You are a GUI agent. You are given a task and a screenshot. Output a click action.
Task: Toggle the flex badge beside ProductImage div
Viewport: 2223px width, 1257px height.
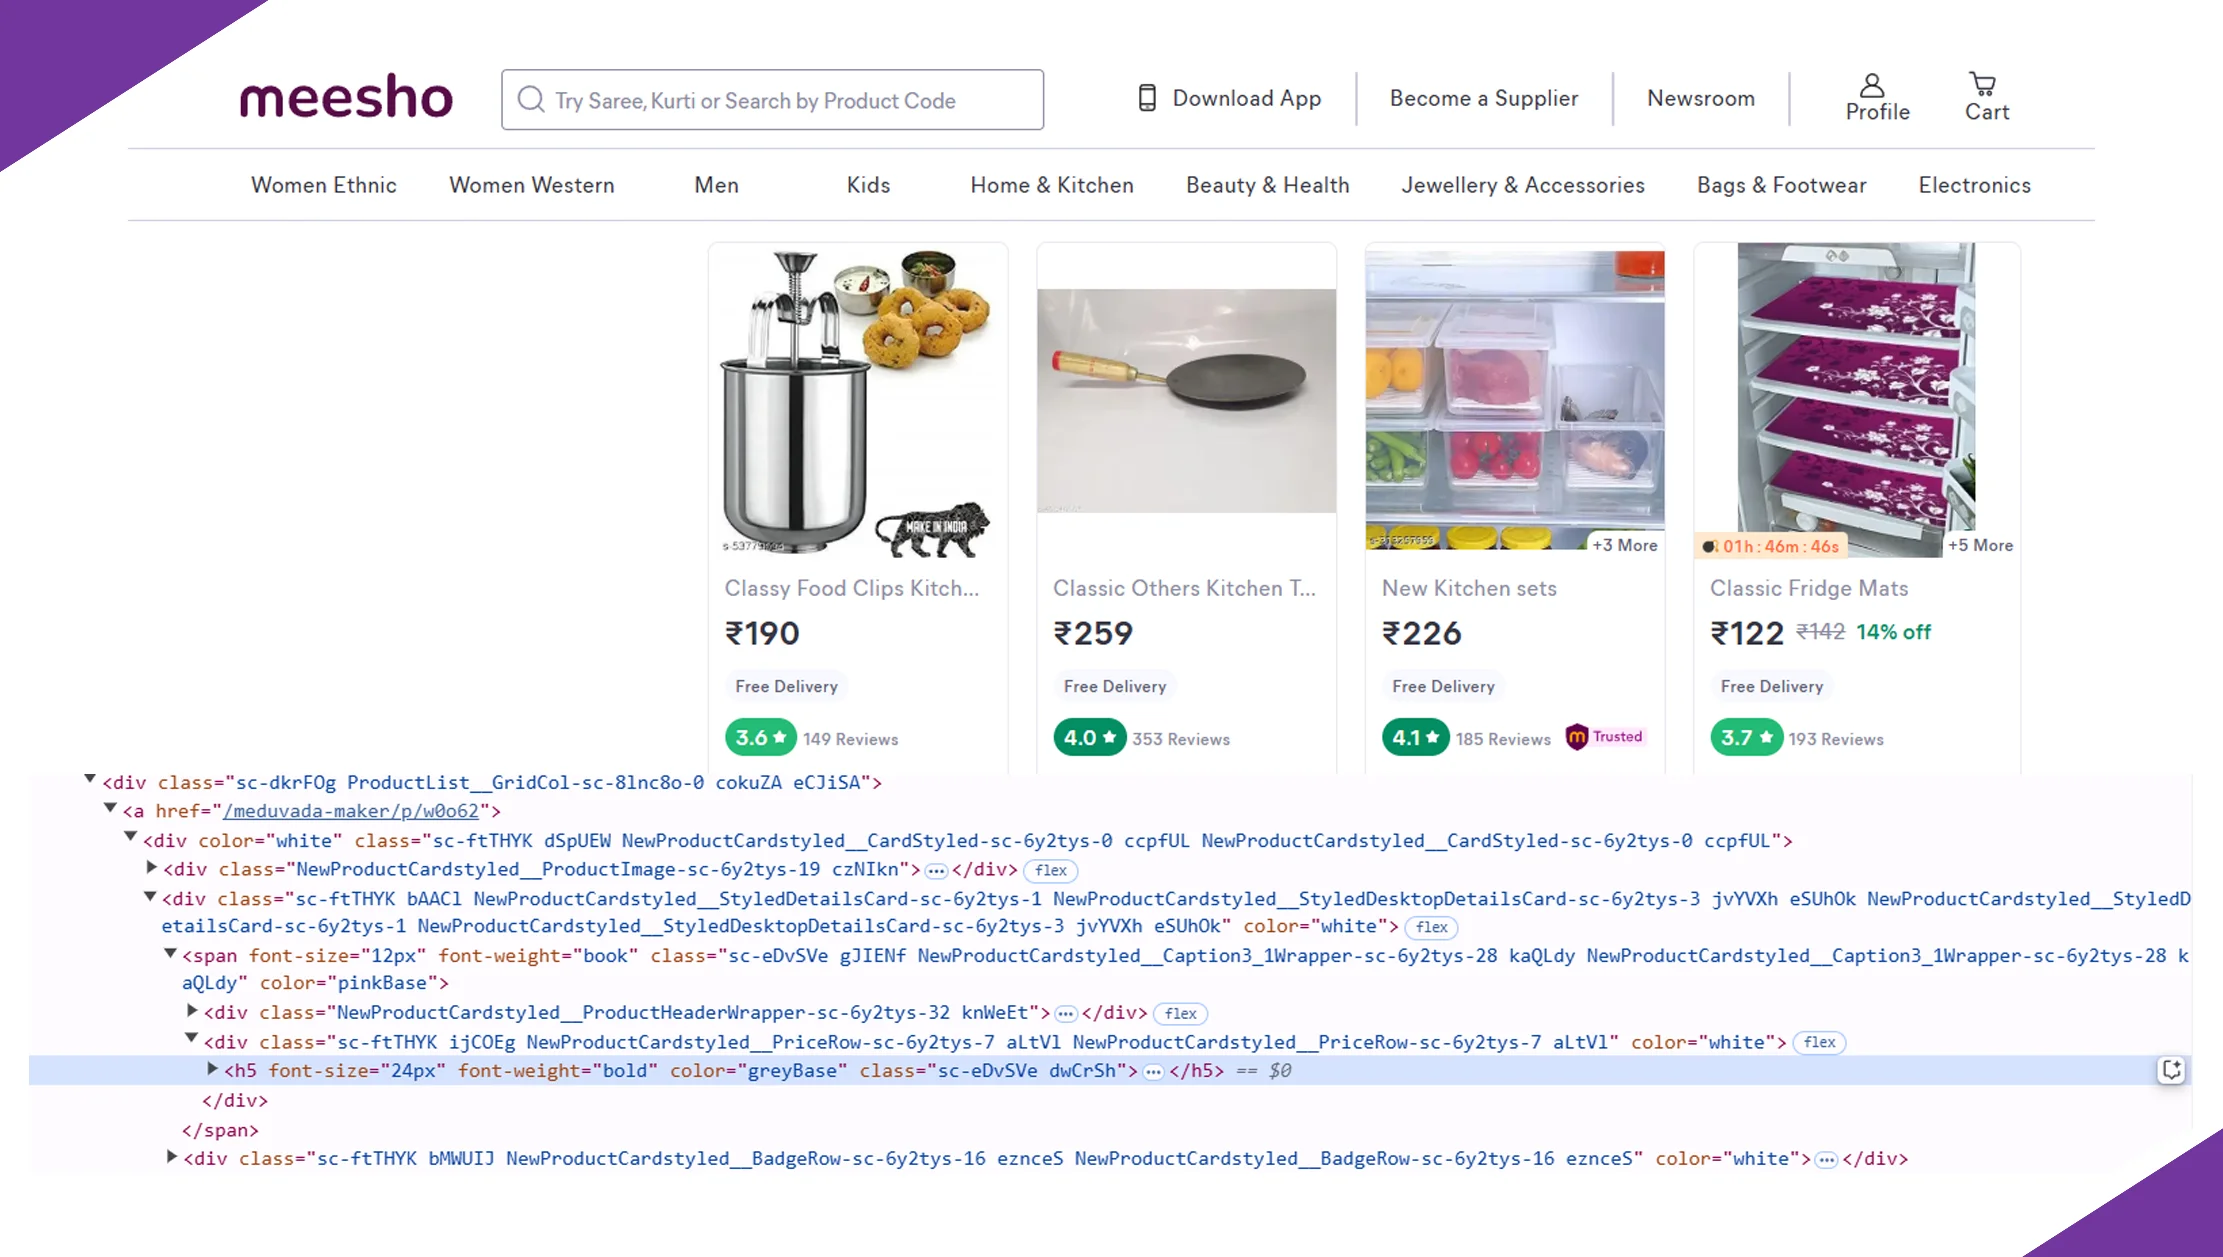point(1050,870)
